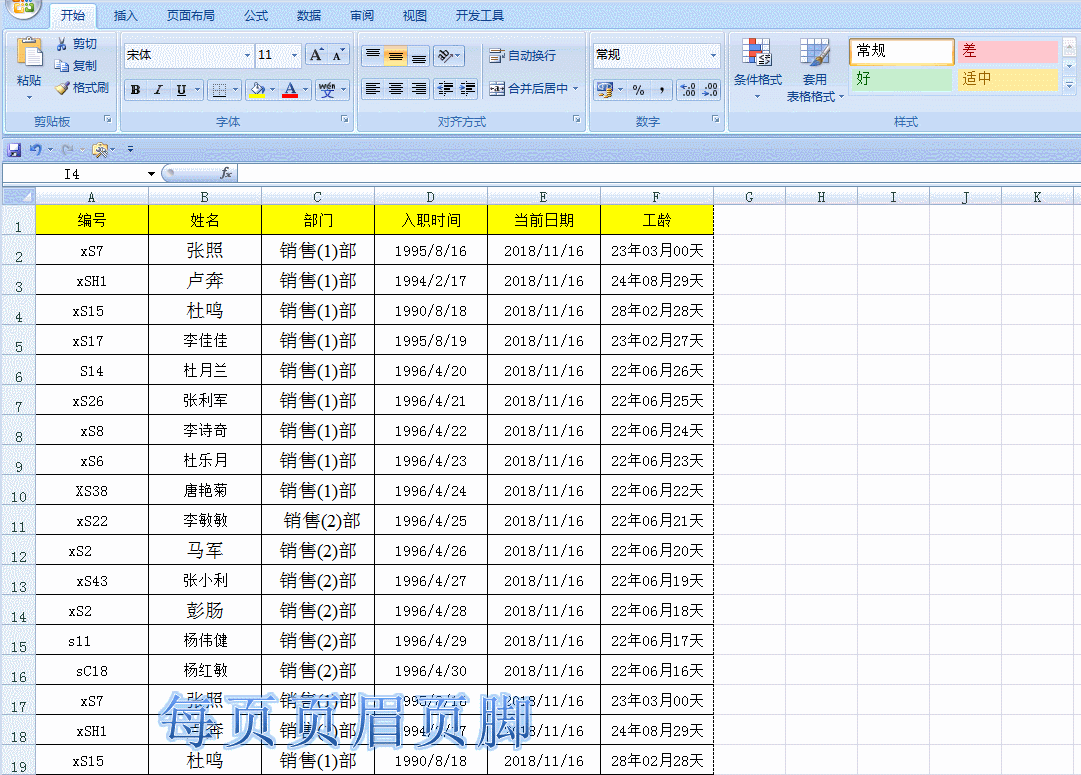Toggle bold formatting
The width and height of the screenshot is (1081, 775).
click(136, 90)
